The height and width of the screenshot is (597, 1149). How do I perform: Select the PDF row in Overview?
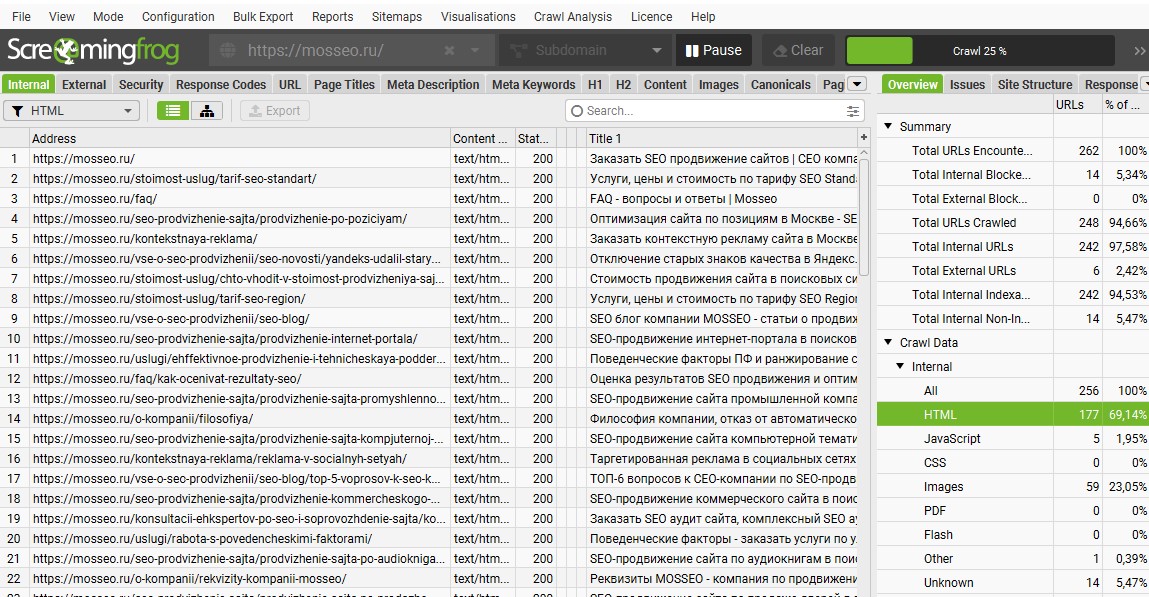[1013, 511]
